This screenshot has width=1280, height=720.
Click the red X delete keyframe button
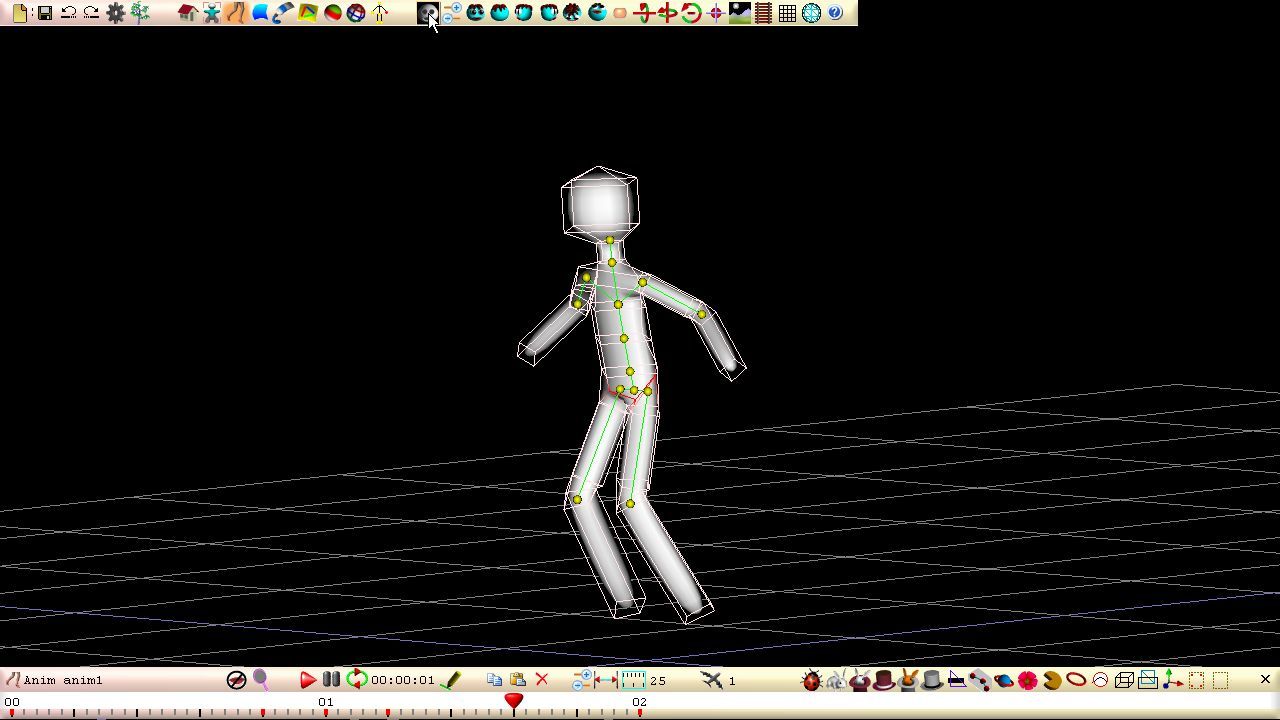[x=542, y=680]
